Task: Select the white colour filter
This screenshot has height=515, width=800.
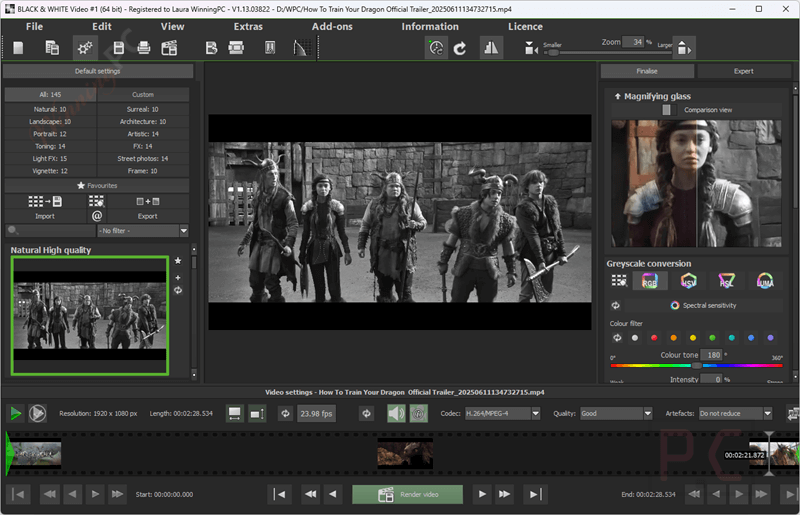Action: (635, 337)
